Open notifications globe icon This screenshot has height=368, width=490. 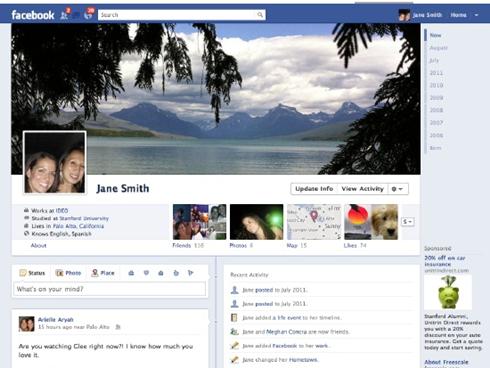click(x=88, y=15)
